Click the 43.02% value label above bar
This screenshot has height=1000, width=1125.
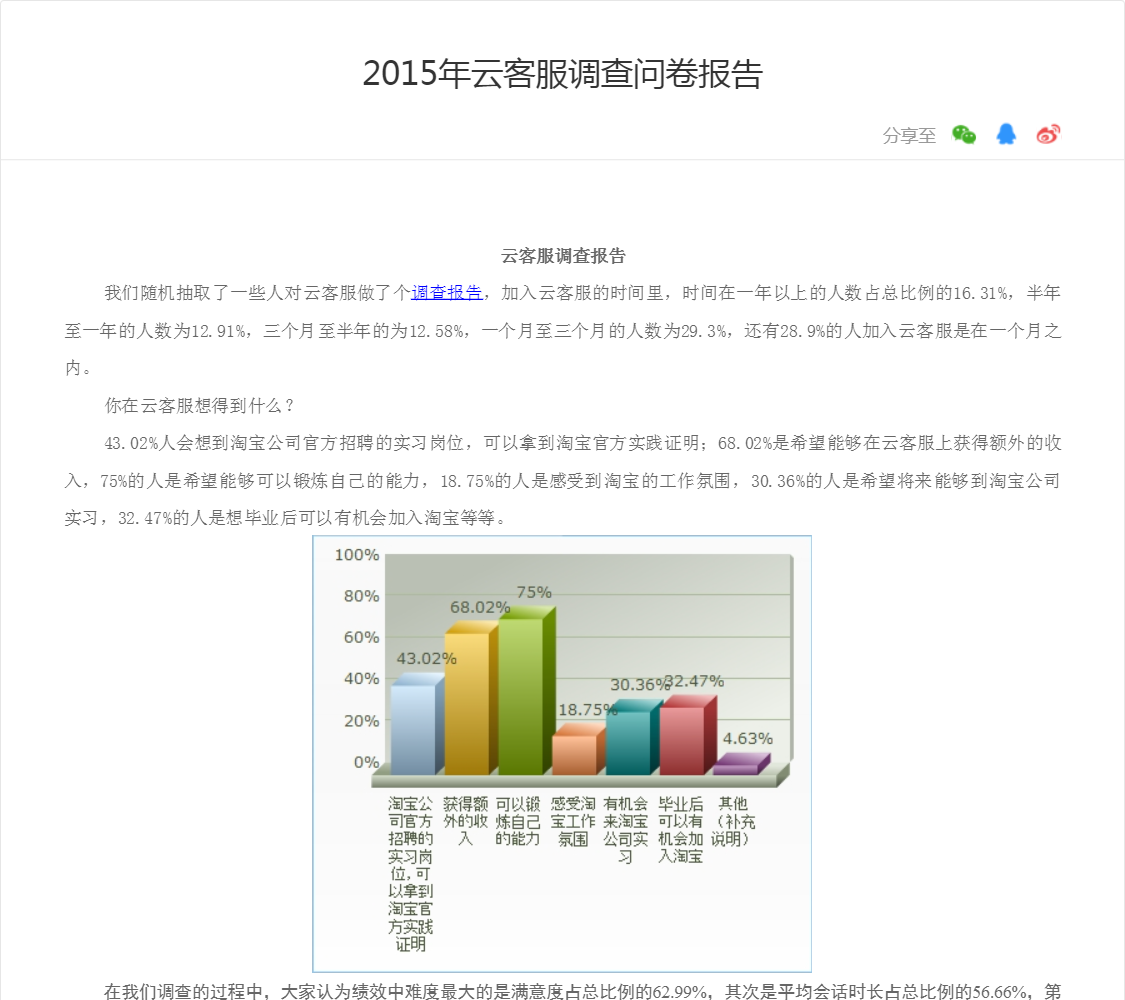[x=426, y=658]
